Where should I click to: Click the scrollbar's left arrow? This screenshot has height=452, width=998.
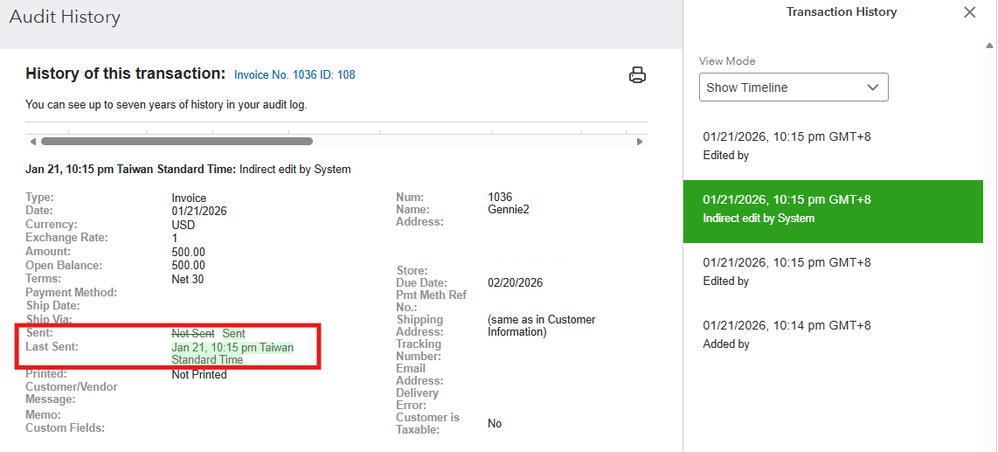(x=33, y=142)
